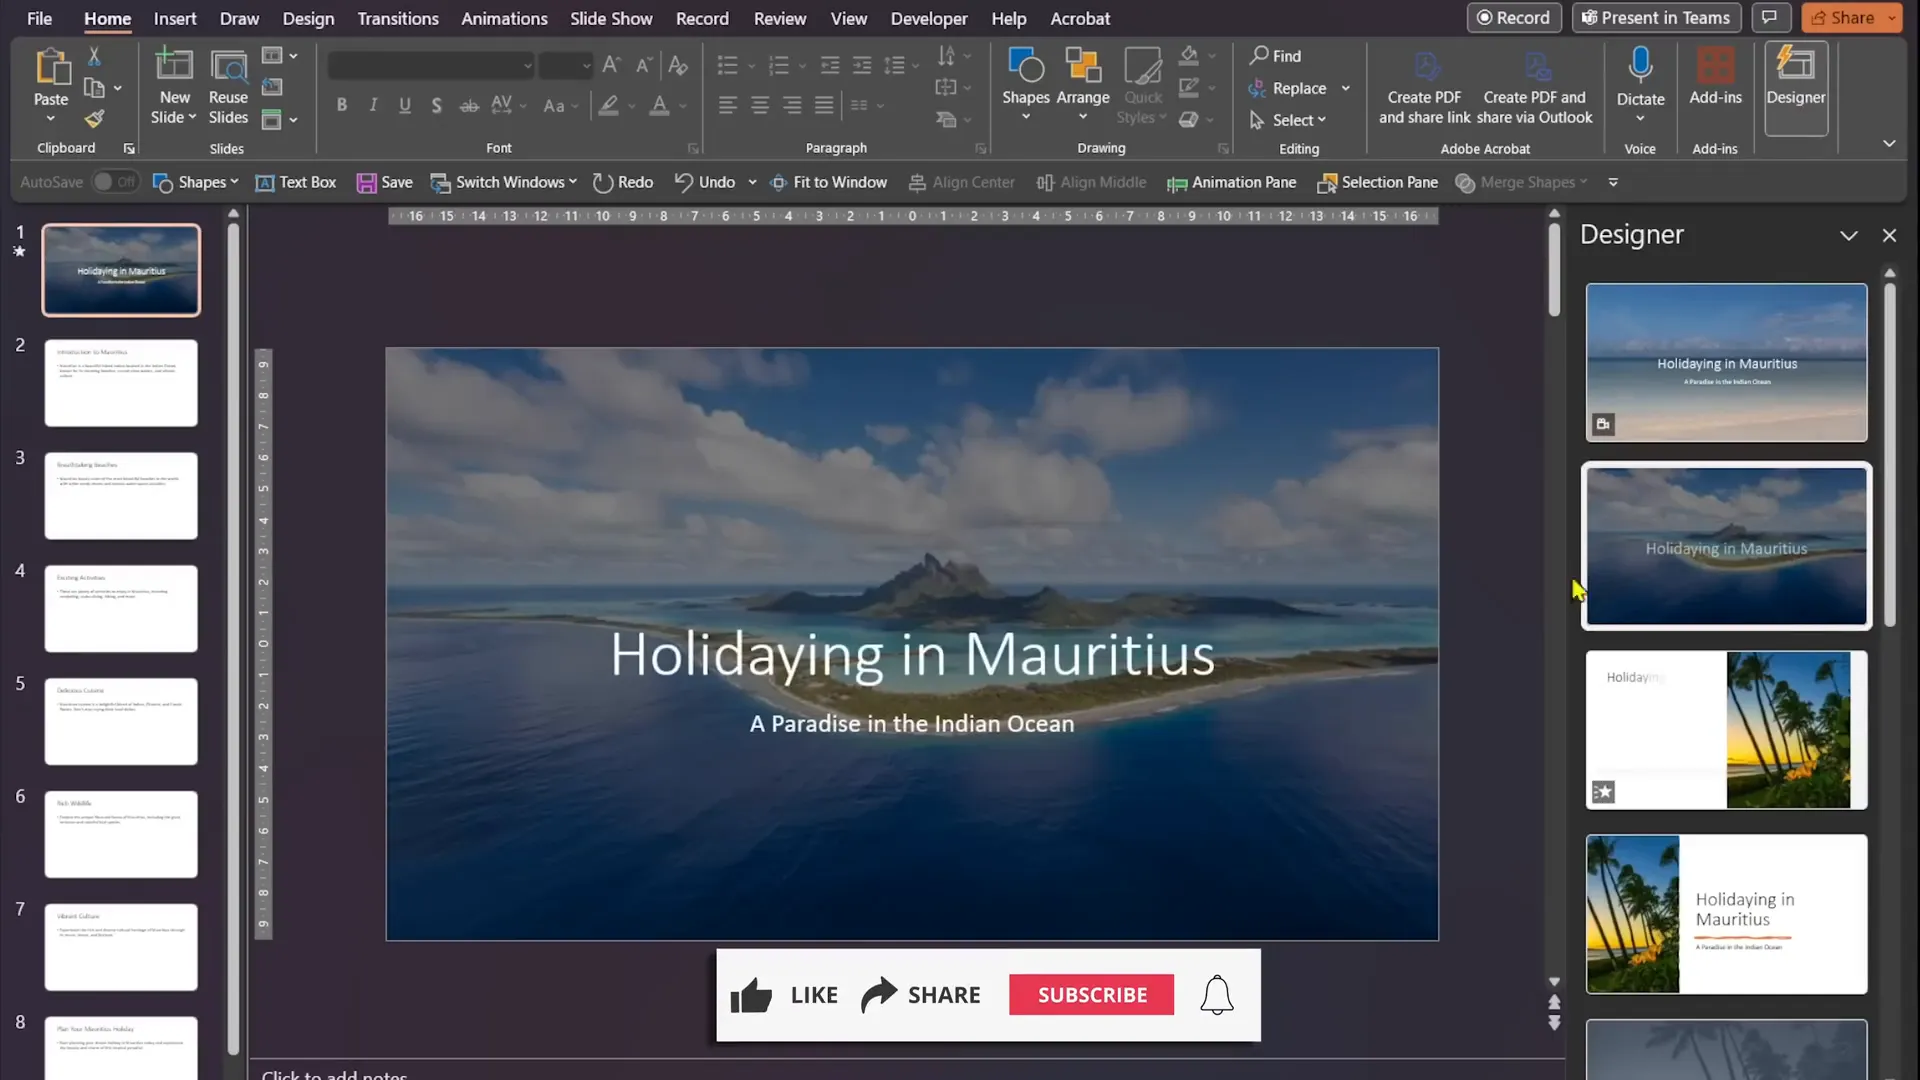Click Fit to Window

828,182
